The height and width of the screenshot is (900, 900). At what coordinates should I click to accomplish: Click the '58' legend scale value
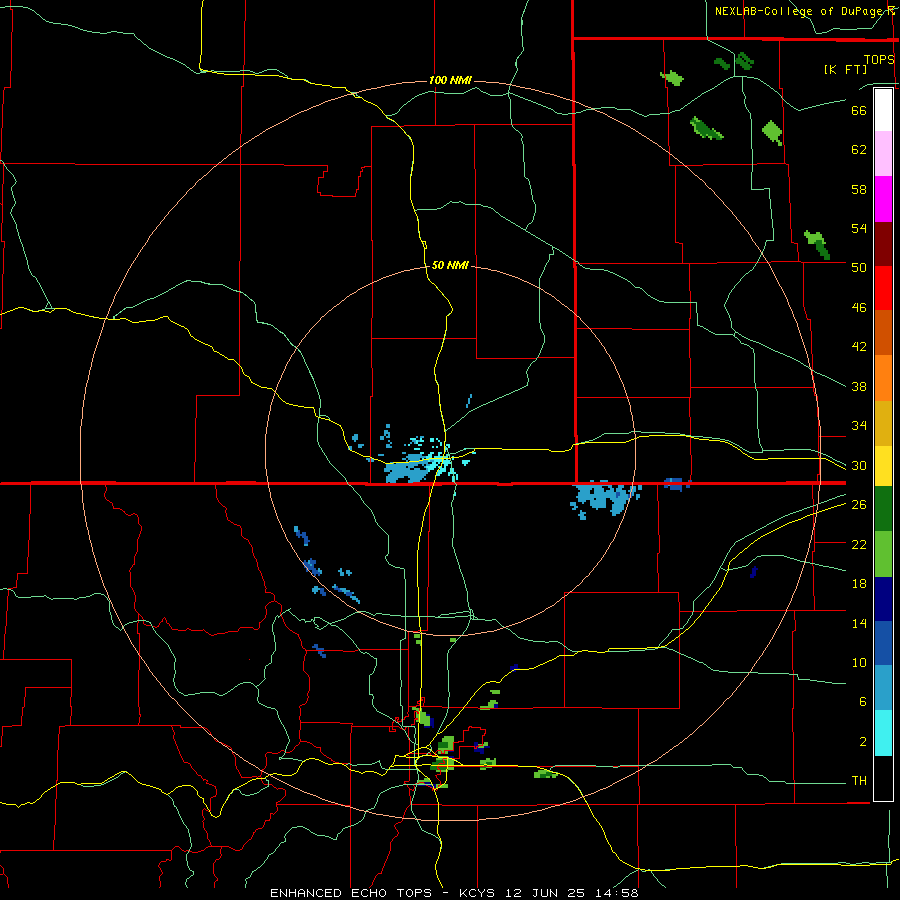(859, 189)
